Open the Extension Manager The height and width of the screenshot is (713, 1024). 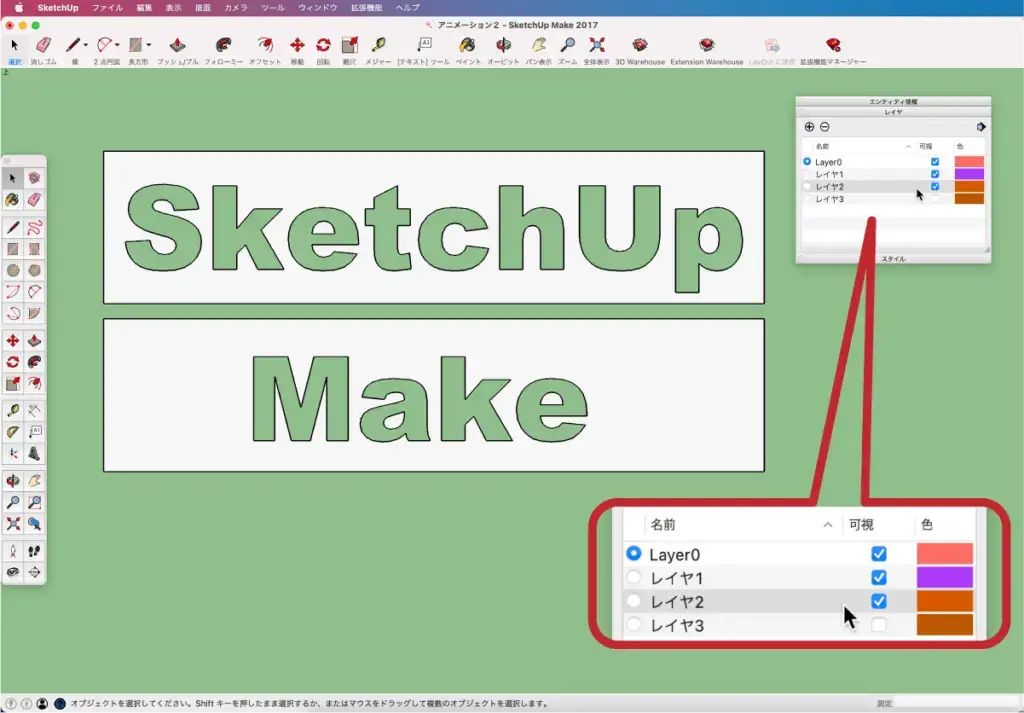point(832,46)
